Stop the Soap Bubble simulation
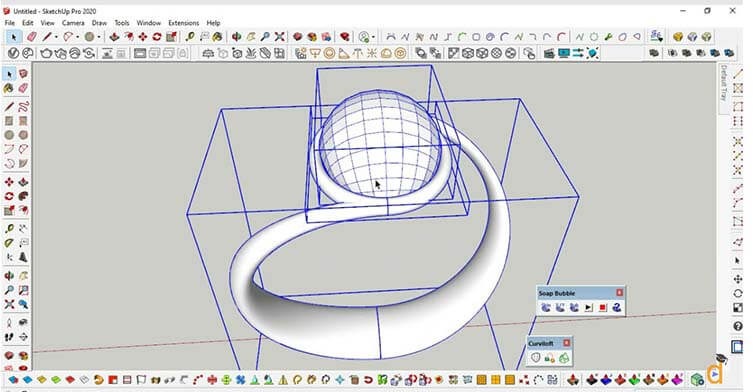 point(603,307)
